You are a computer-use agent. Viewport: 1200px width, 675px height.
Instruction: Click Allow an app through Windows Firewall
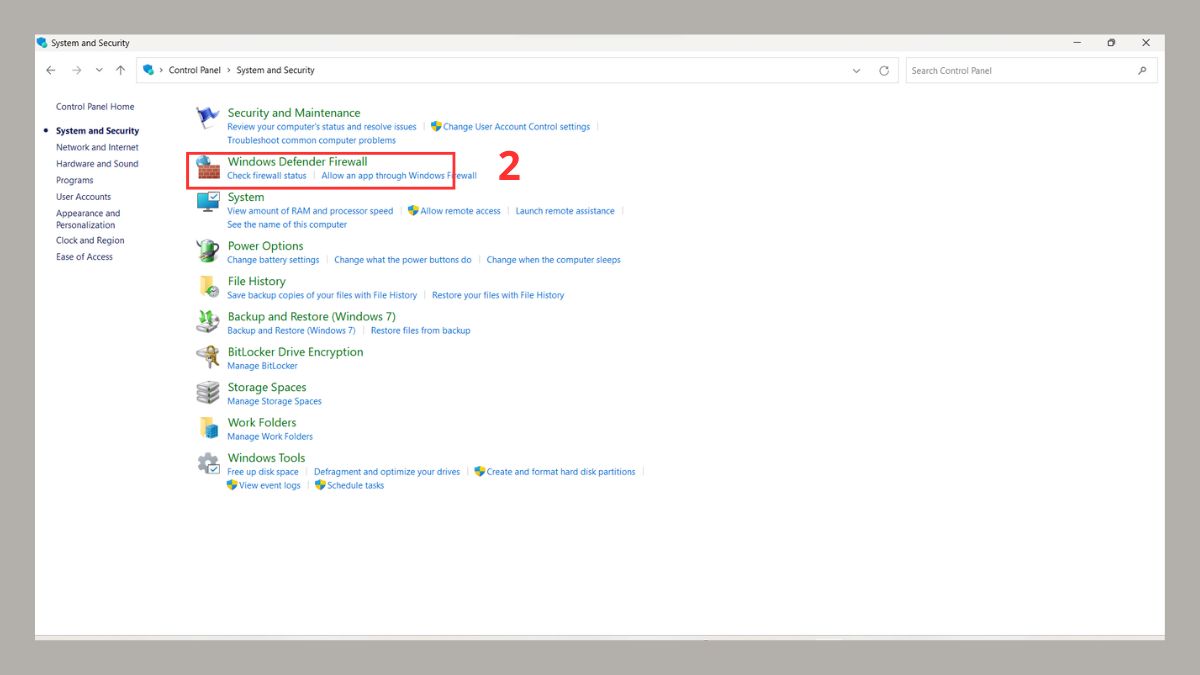pos(398,176)
